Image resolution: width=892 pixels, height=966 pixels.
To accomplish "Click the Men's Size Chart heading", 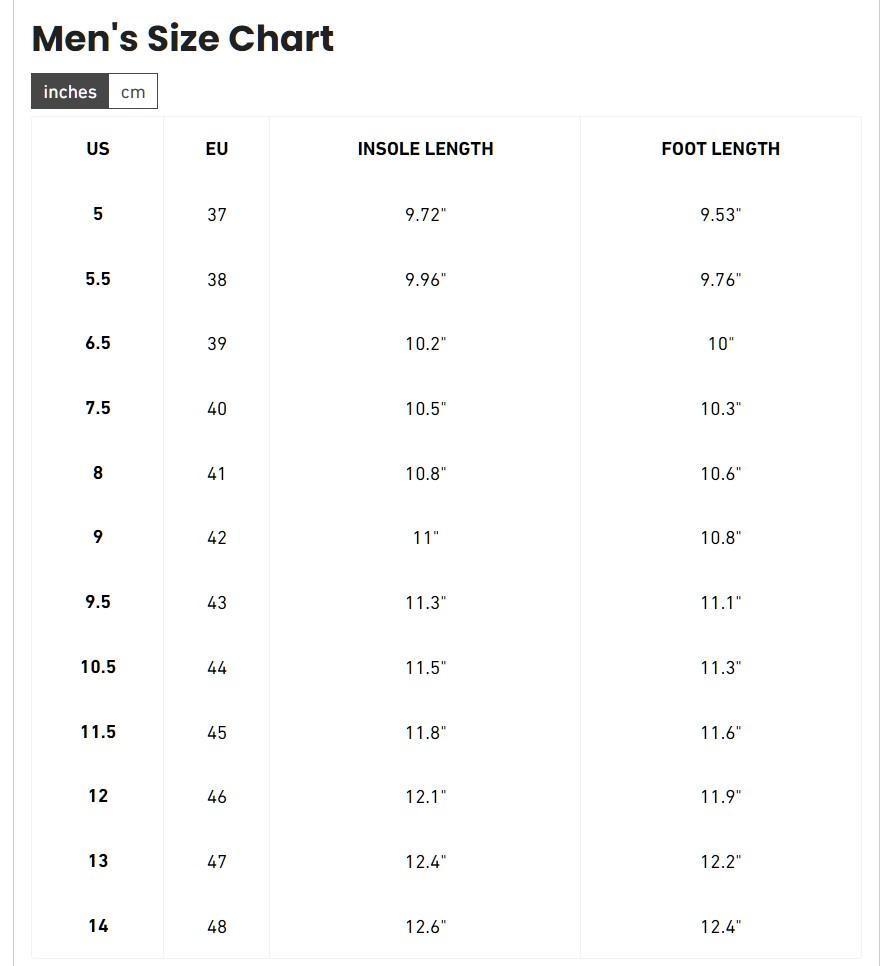I will 183,38.
